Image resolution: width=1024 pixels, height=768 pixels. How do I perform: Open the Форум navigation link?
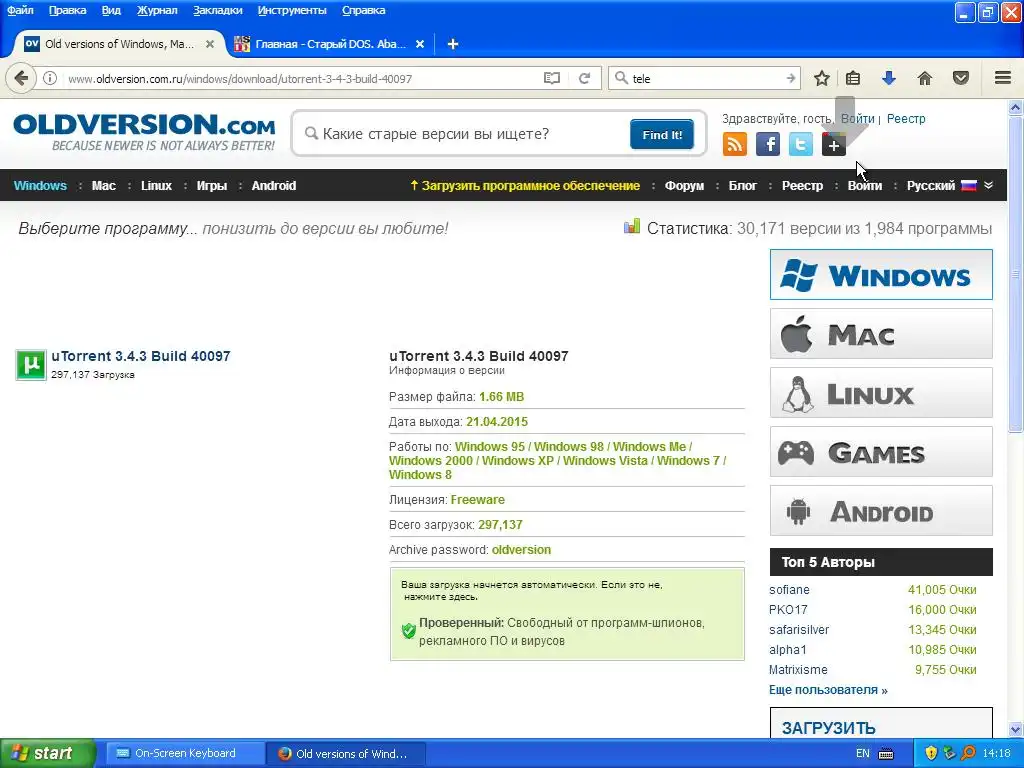tap(684, 185)
